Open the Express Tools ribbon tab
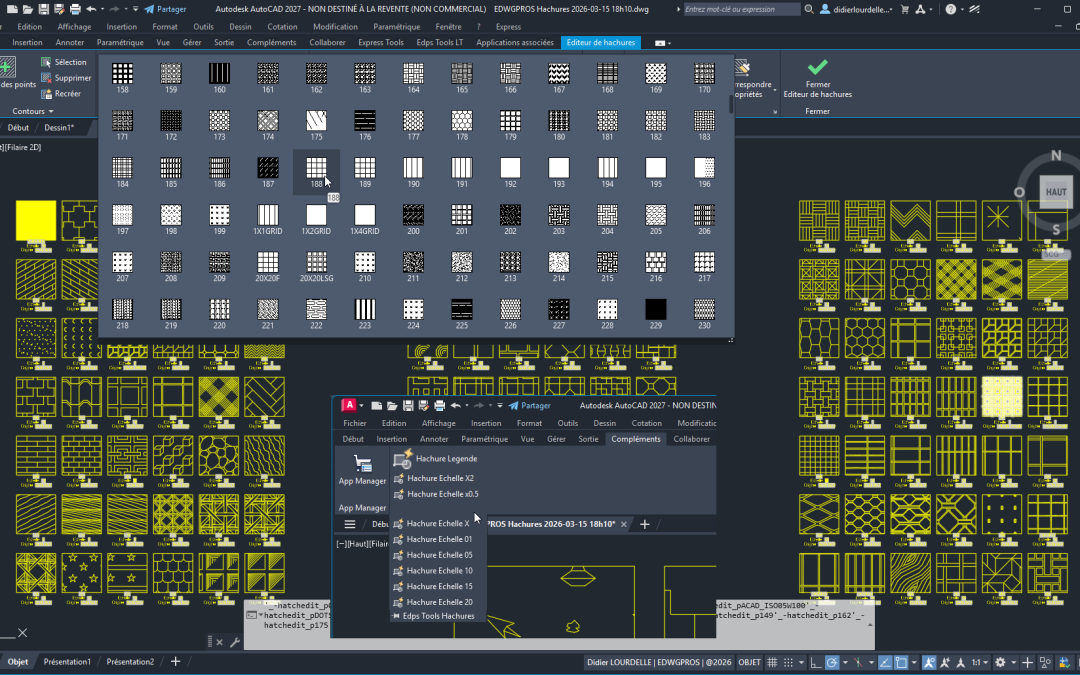This screenshot has height=675, width=1080. click(x=381, y=43)
